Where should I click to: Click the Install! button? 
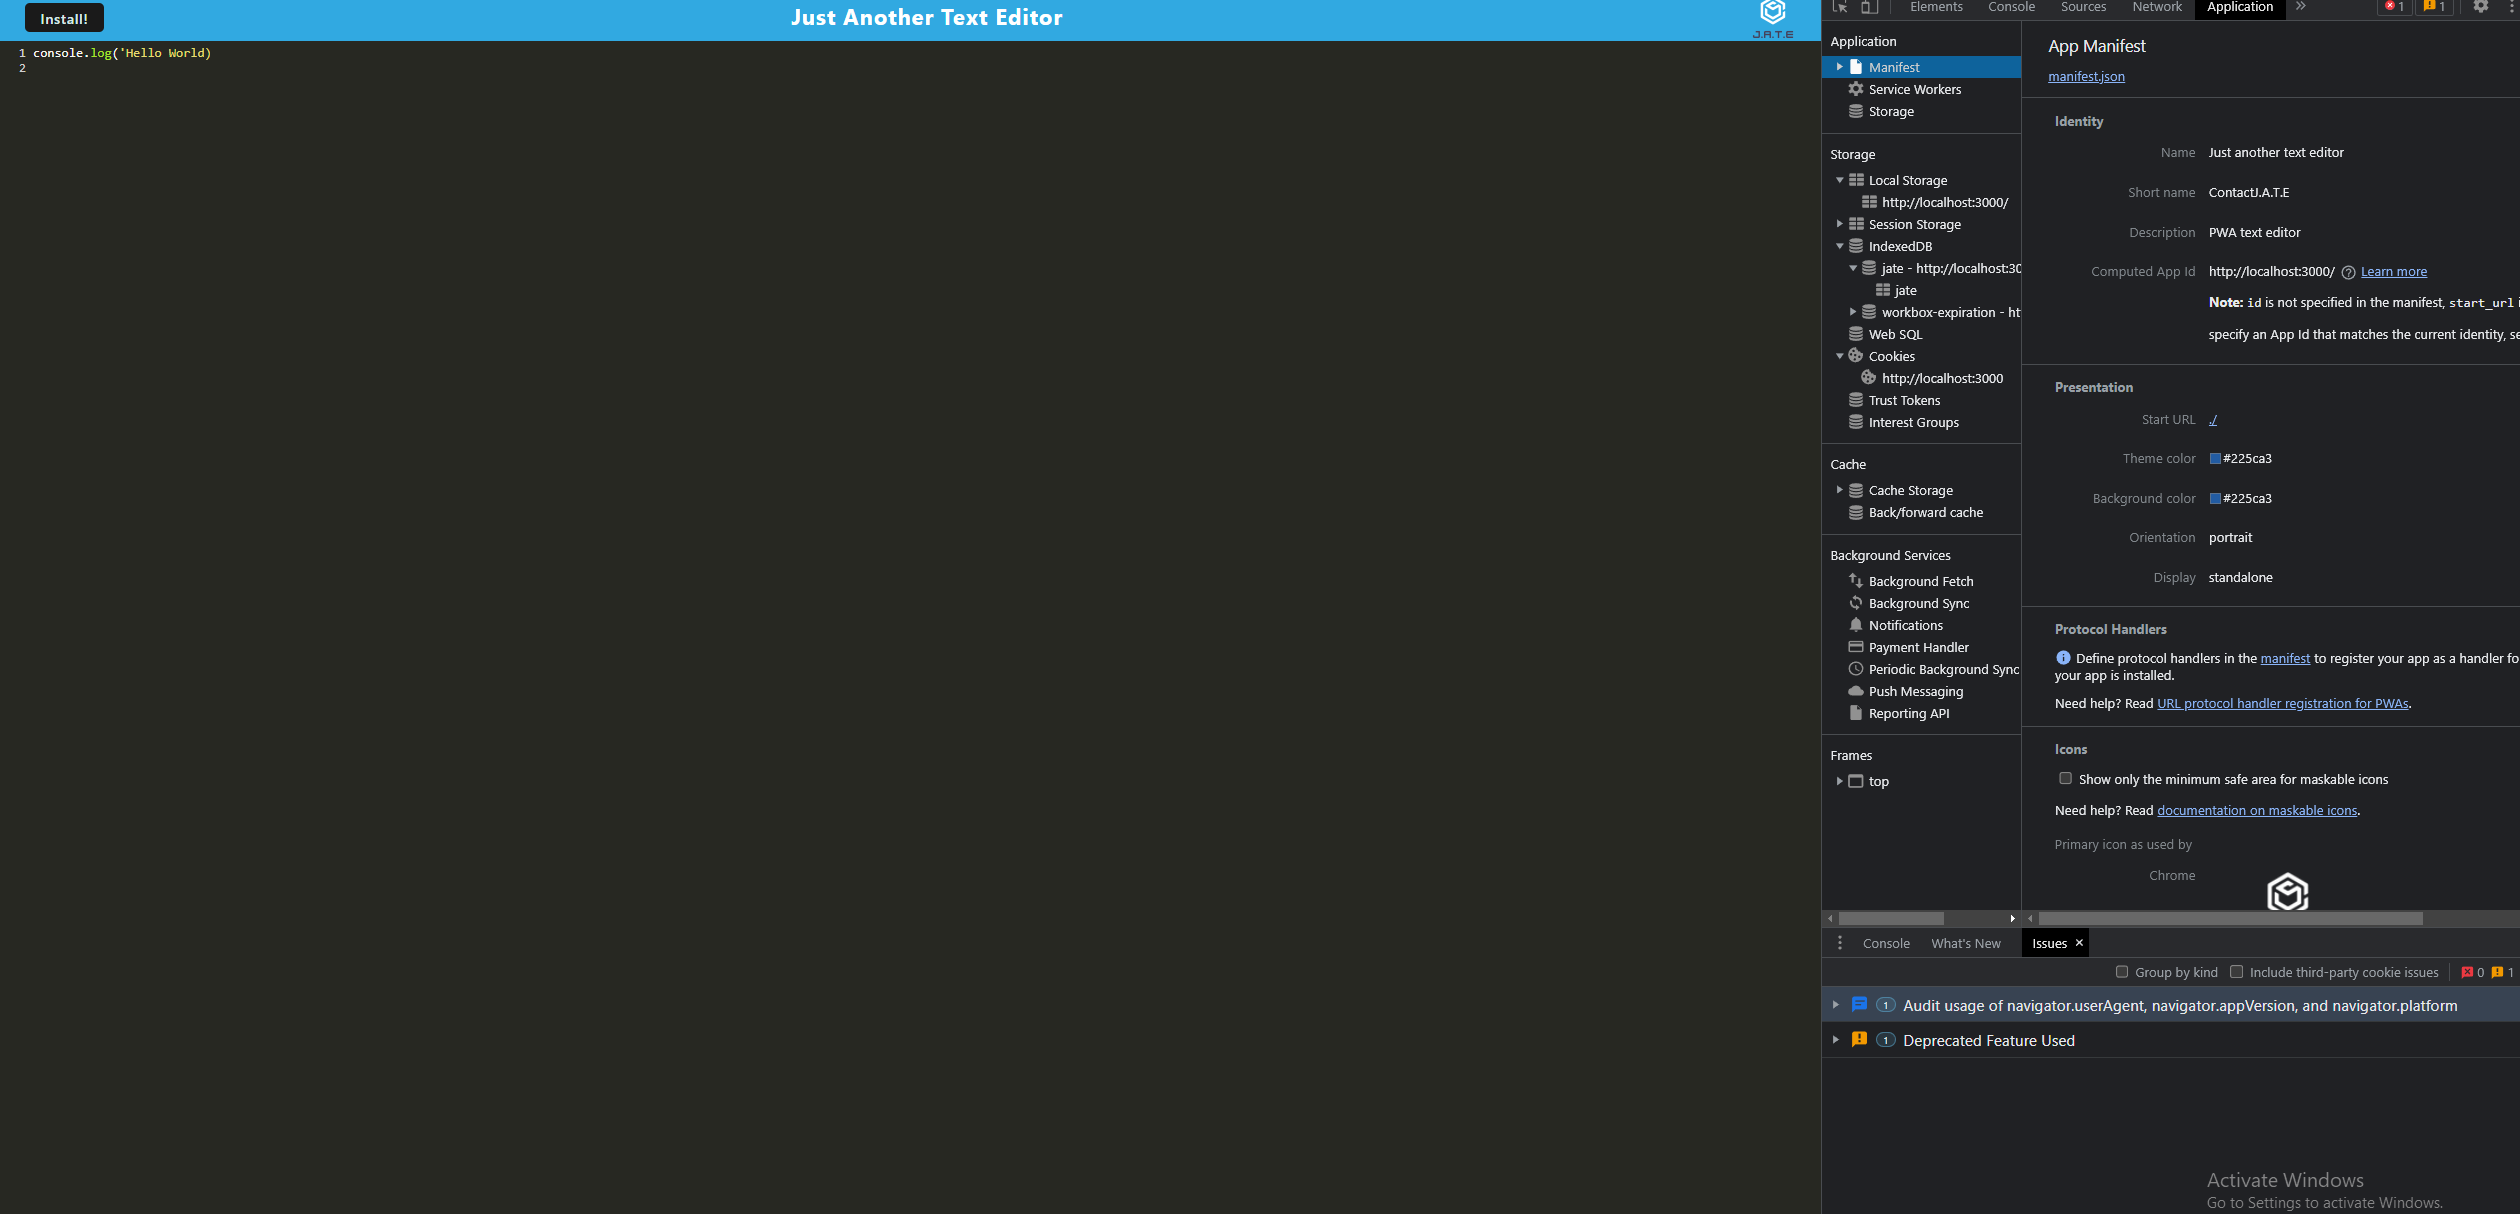tap(64, 18)
